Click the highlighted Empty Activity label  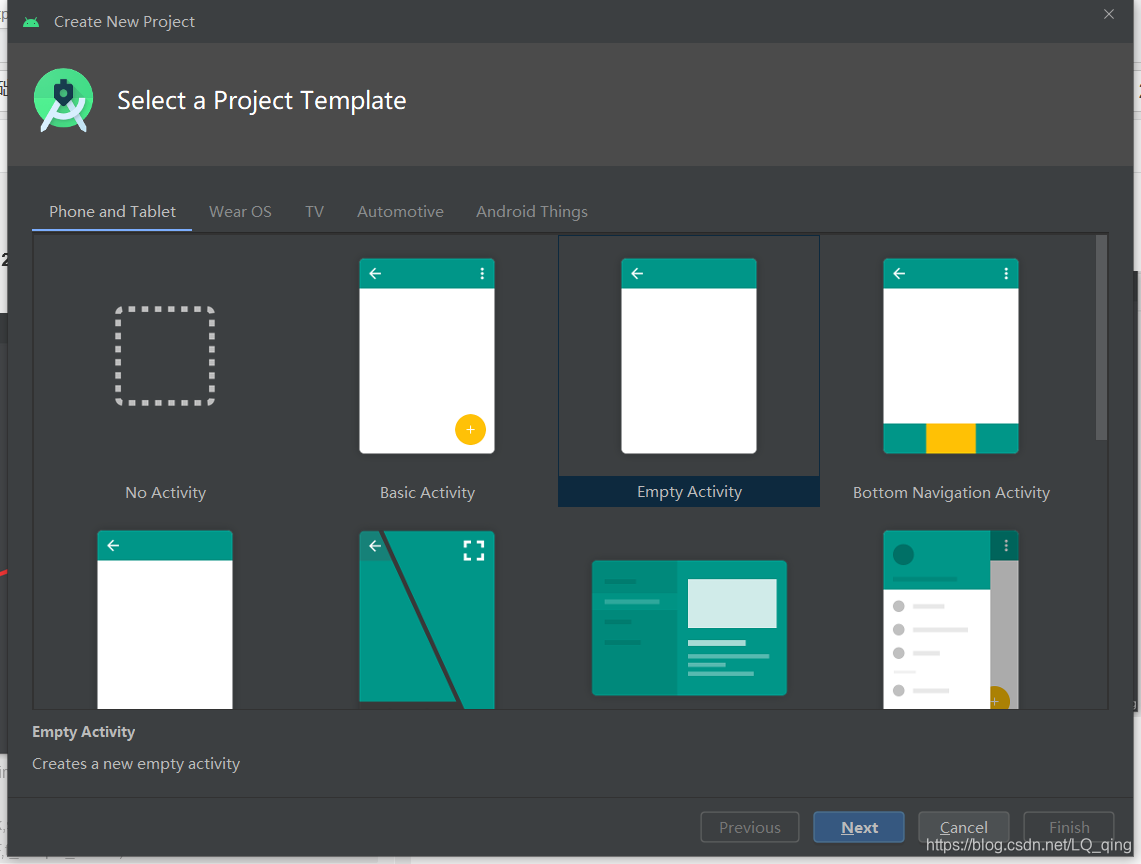coord(689,491)
